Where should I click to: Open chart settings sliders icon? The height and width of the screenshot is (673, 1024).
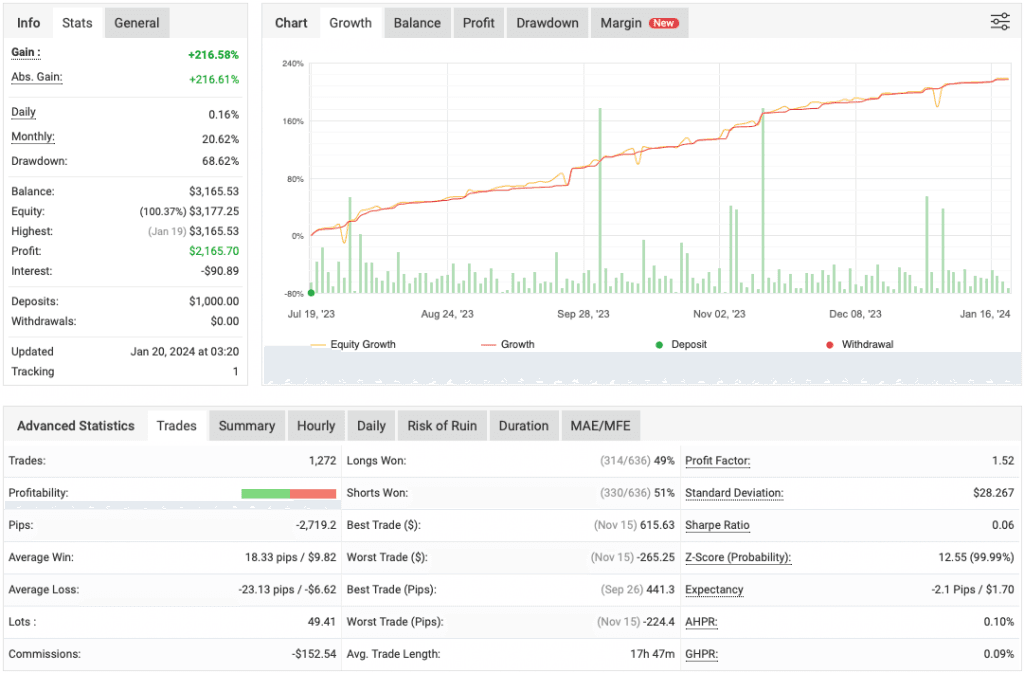pos(999,22)
